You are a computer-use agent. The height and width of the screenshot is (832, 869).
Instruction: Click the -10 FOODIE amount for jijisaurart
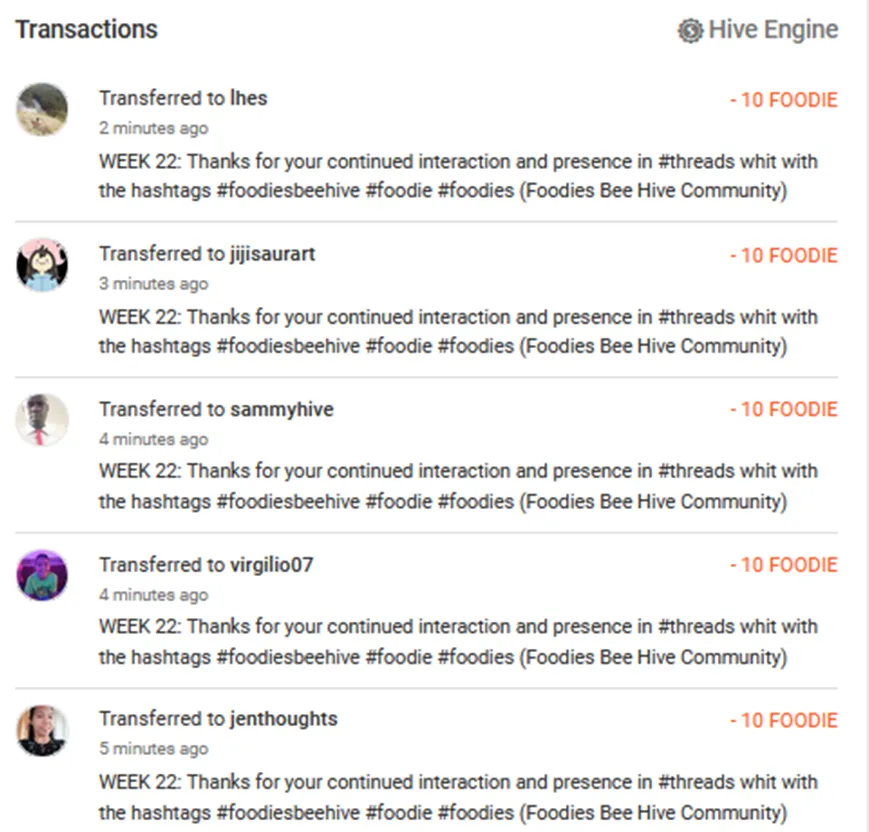coord(783,256)
